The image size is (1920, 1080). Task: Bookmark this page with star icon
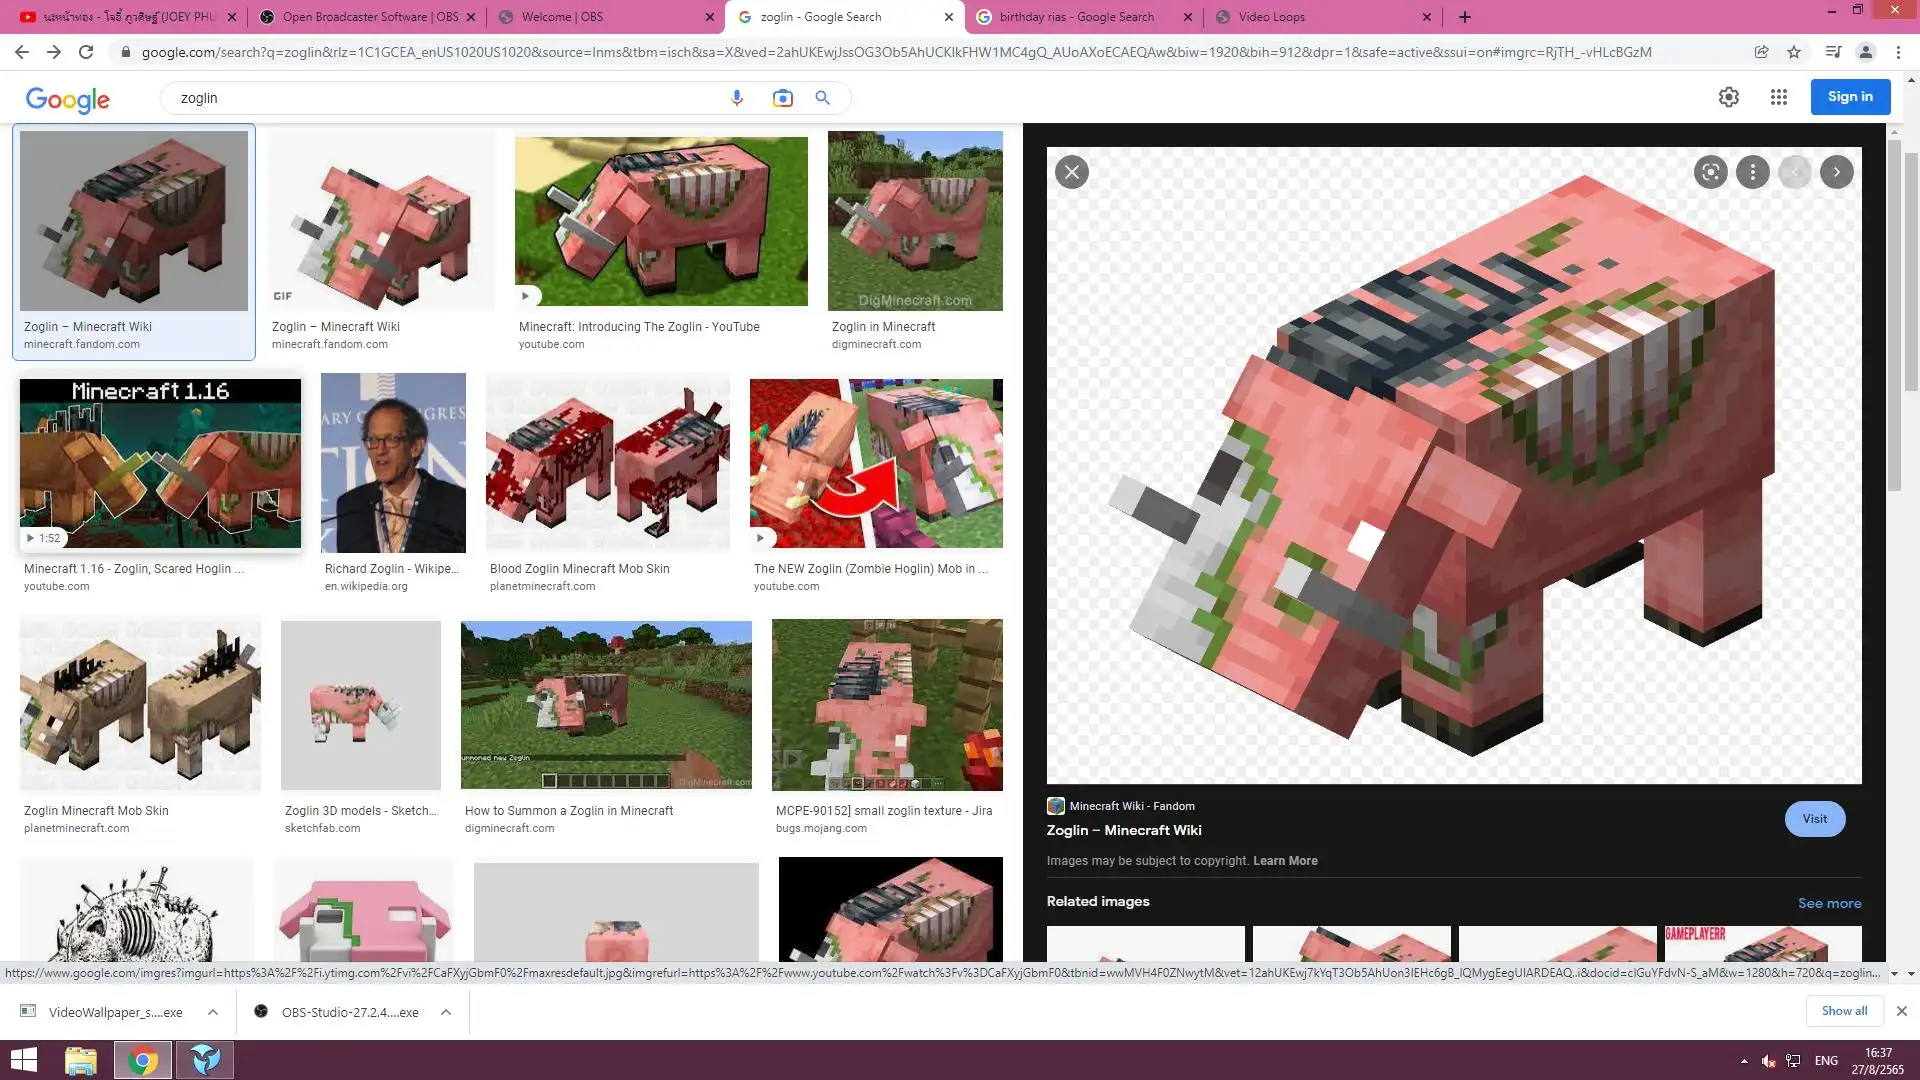pos(1794,52)
